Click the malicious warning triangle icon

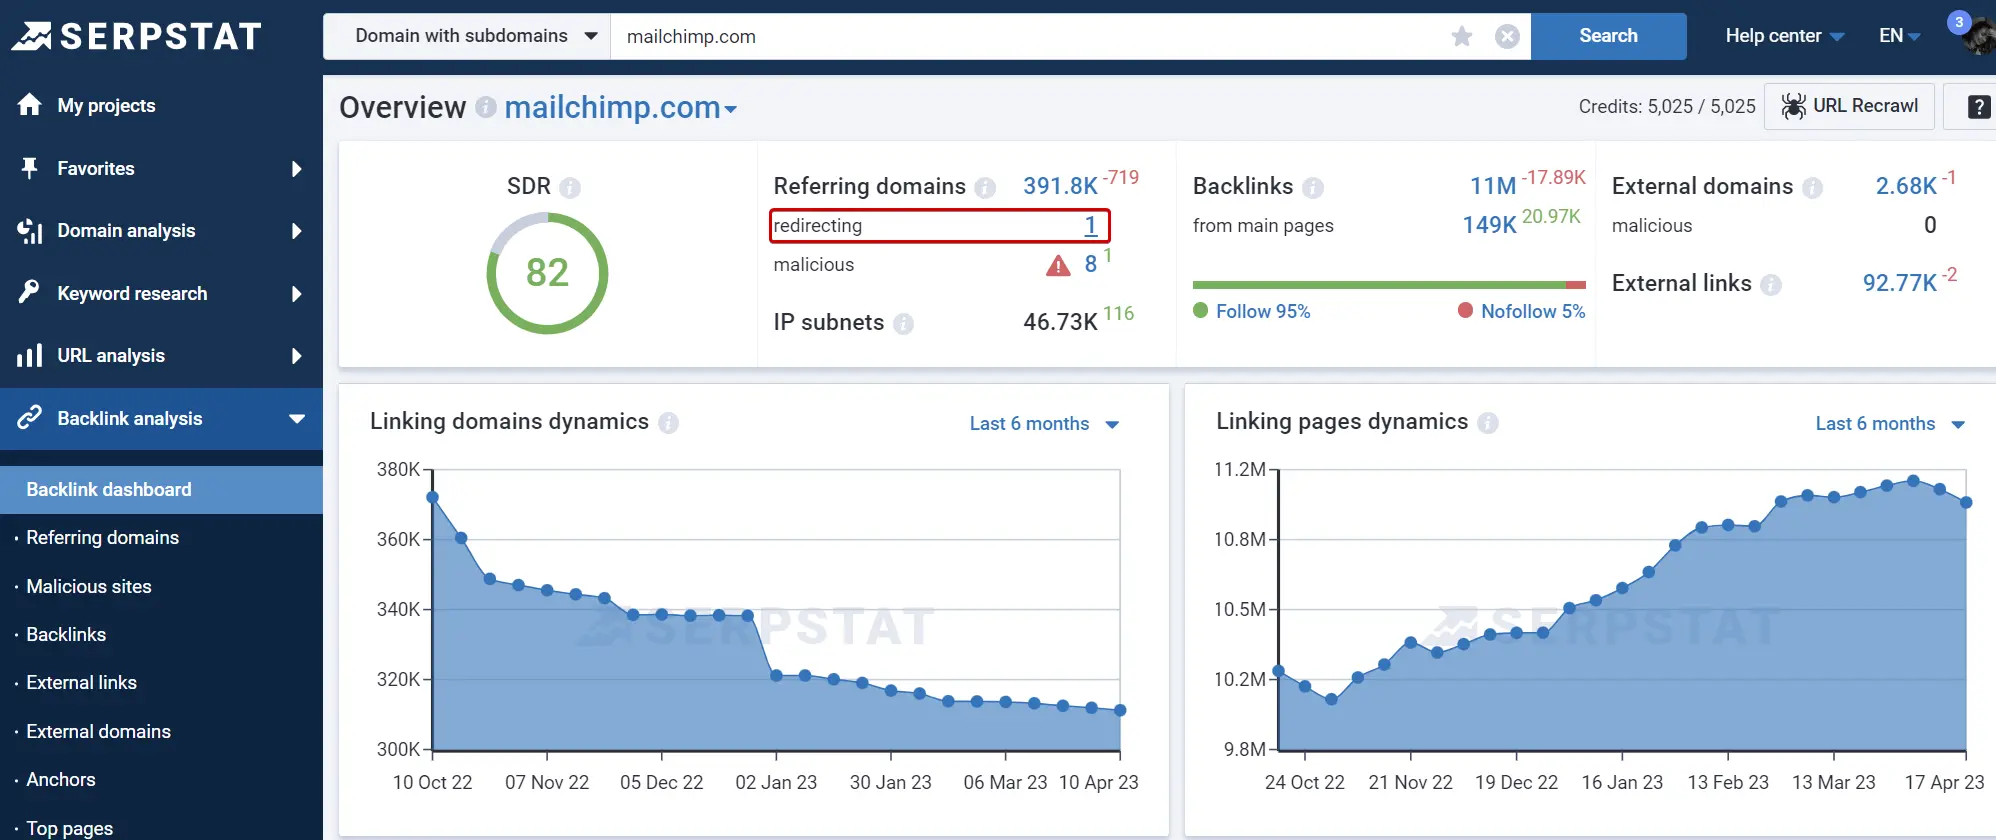[x=1058, y=265]
